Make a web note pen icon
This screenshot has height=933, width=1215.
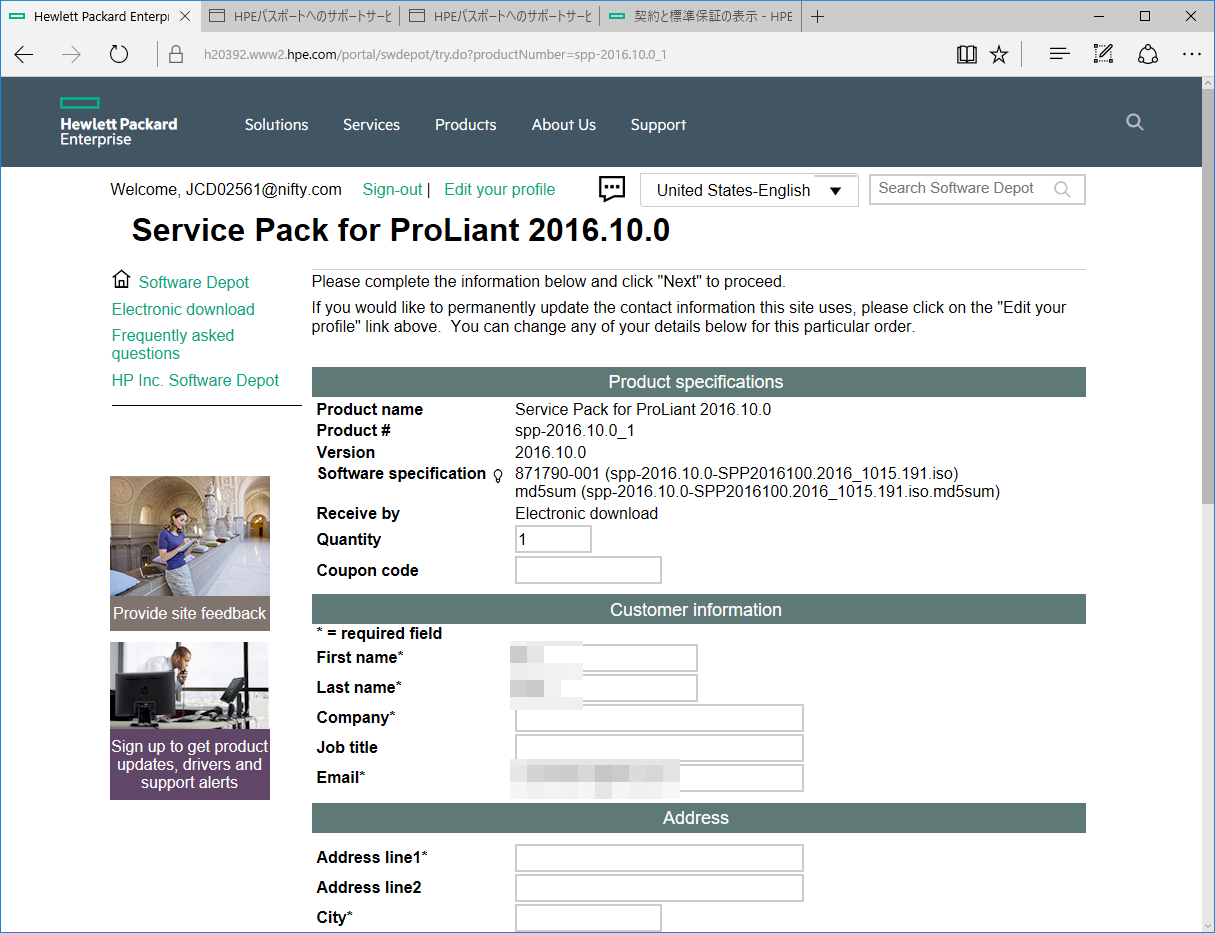click(x=1103, y=55)
